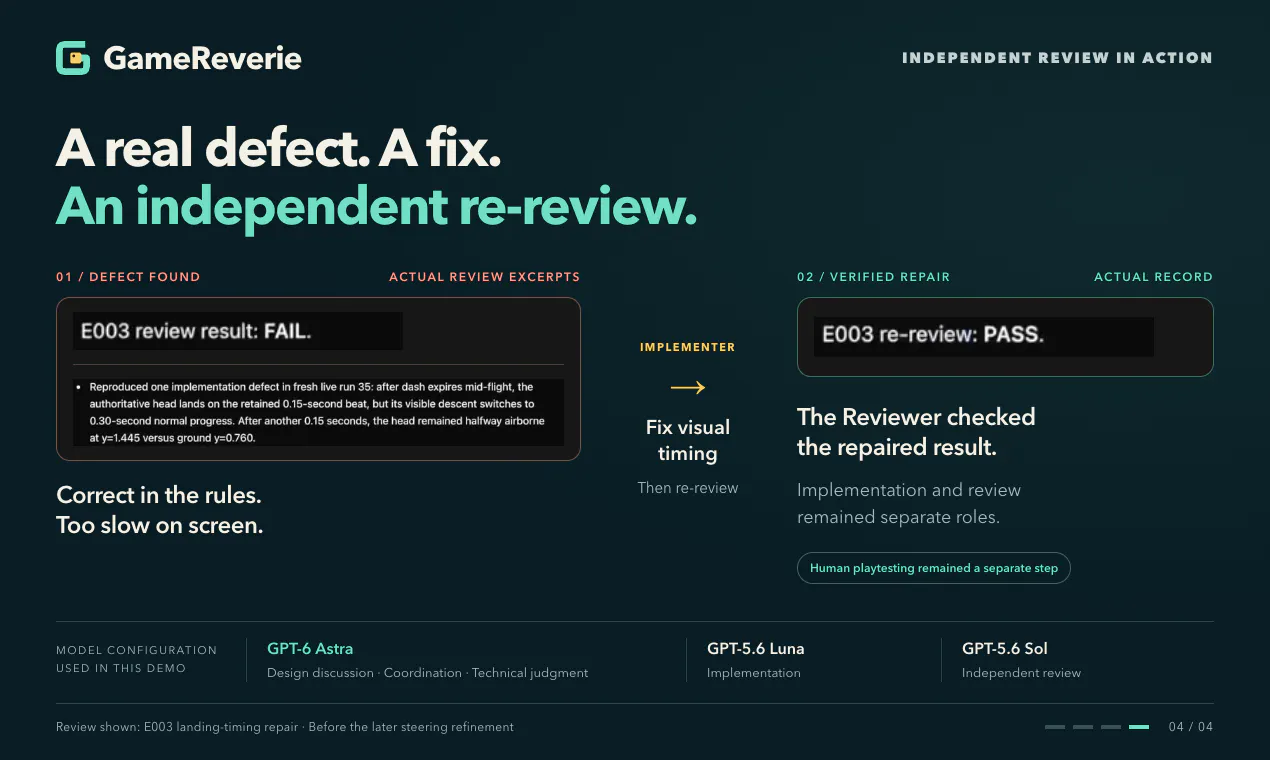Click 'E003 review result: FAIL.' text
Screen dimensions: 1270x760
[196, 332]
